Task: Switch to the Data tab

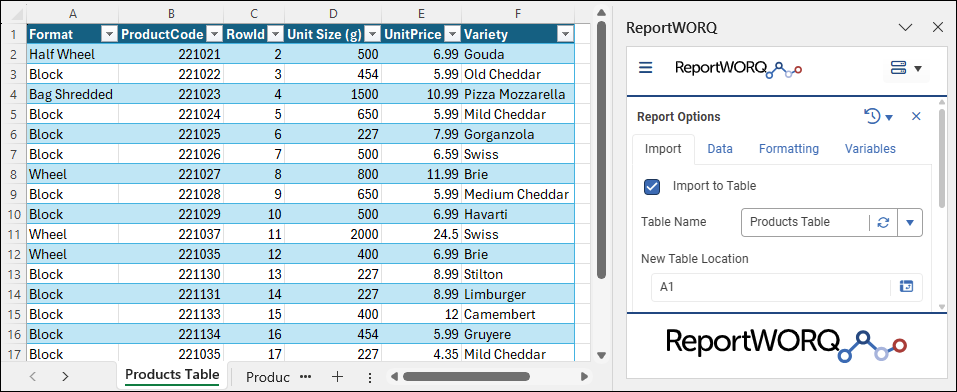Action: pyautogui.click(x=720, y=149)
